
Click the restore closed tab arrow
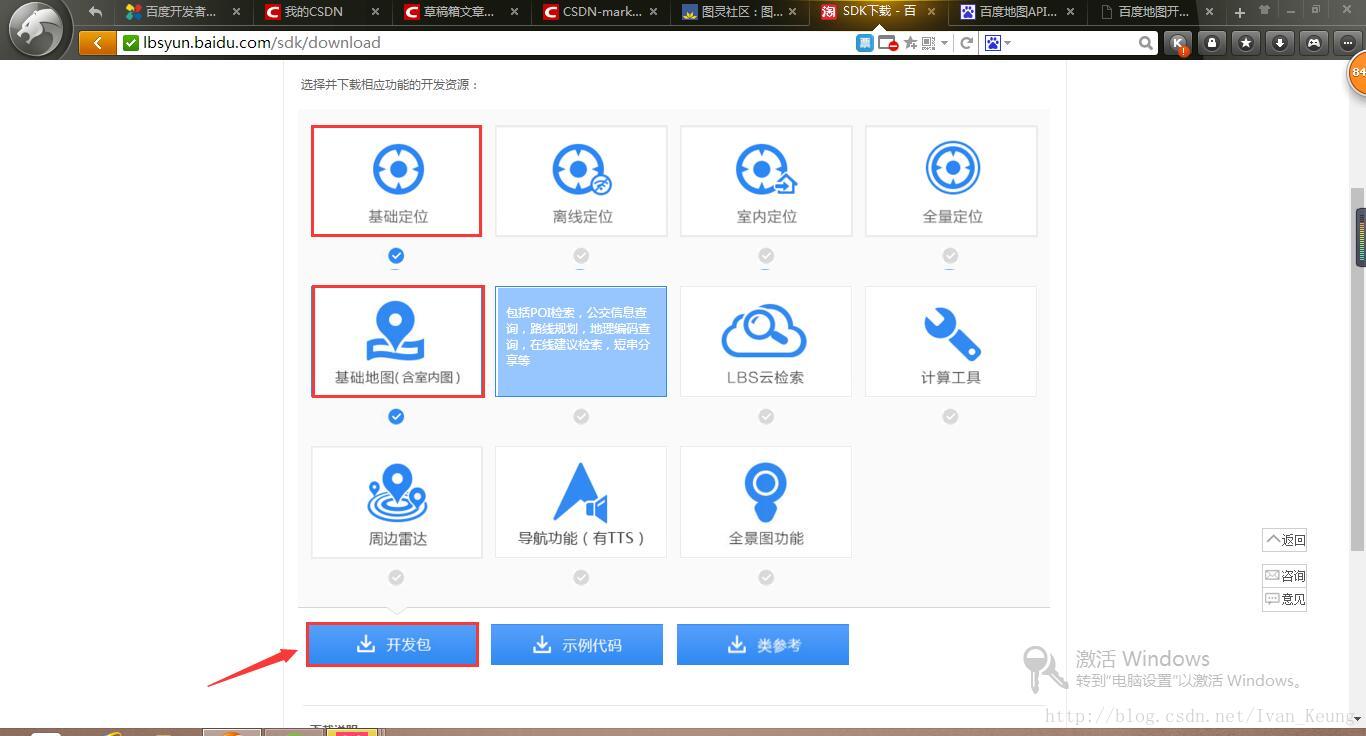pos(95,12)
